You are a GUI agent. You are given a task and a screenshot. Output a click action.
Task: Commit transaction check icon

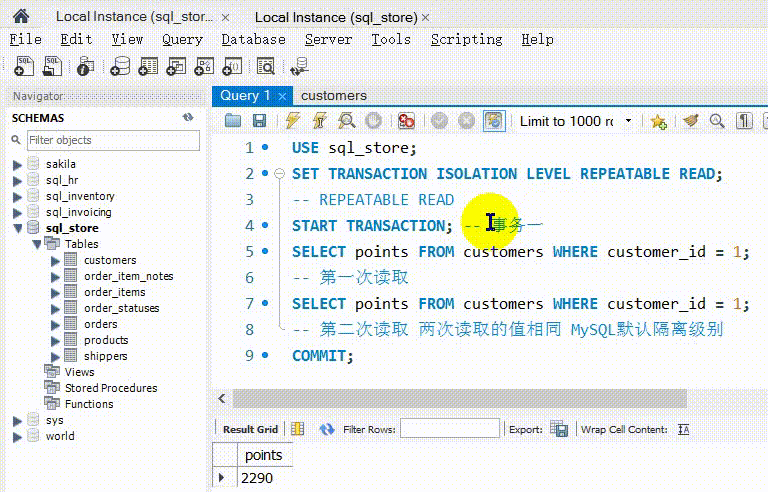tap(439, 121)
